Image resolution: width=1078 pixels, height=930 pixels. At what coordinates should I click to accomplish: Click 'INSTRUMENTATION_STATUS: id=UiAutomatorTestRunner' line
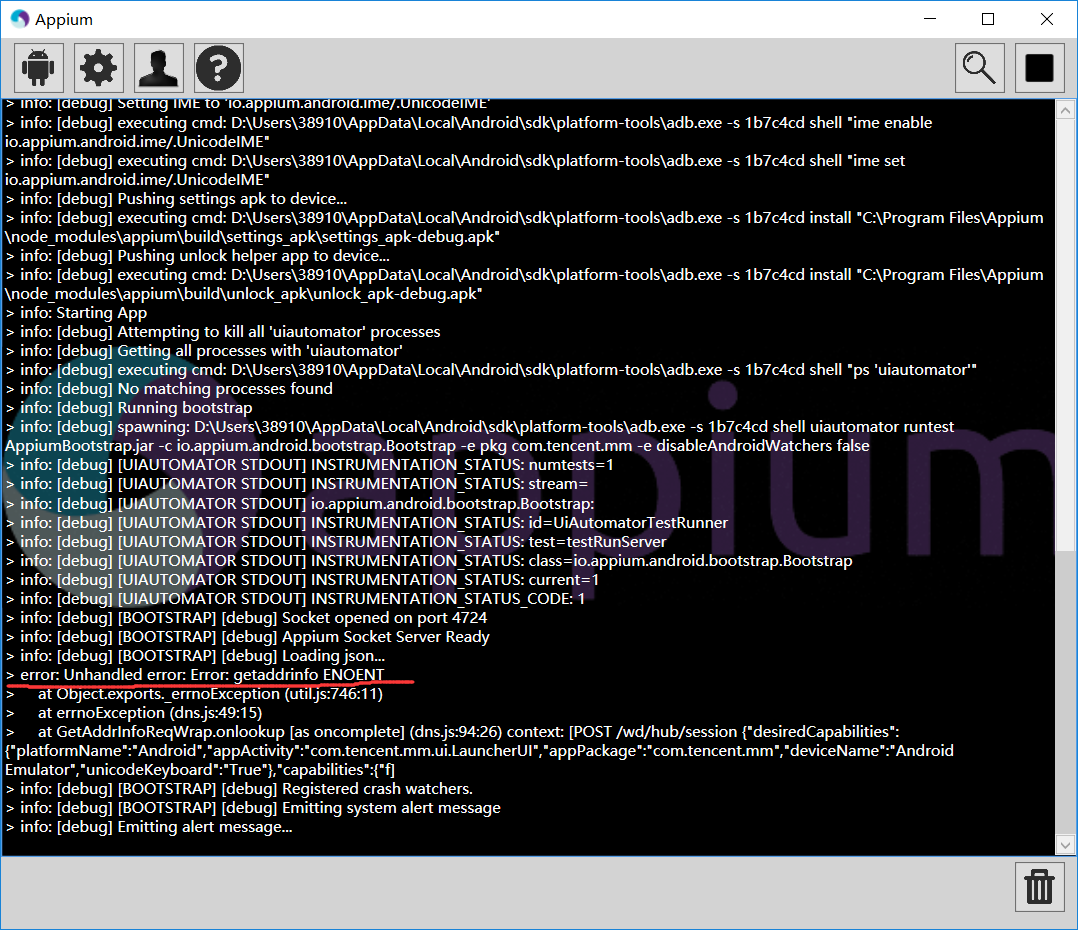click(366, 523)
